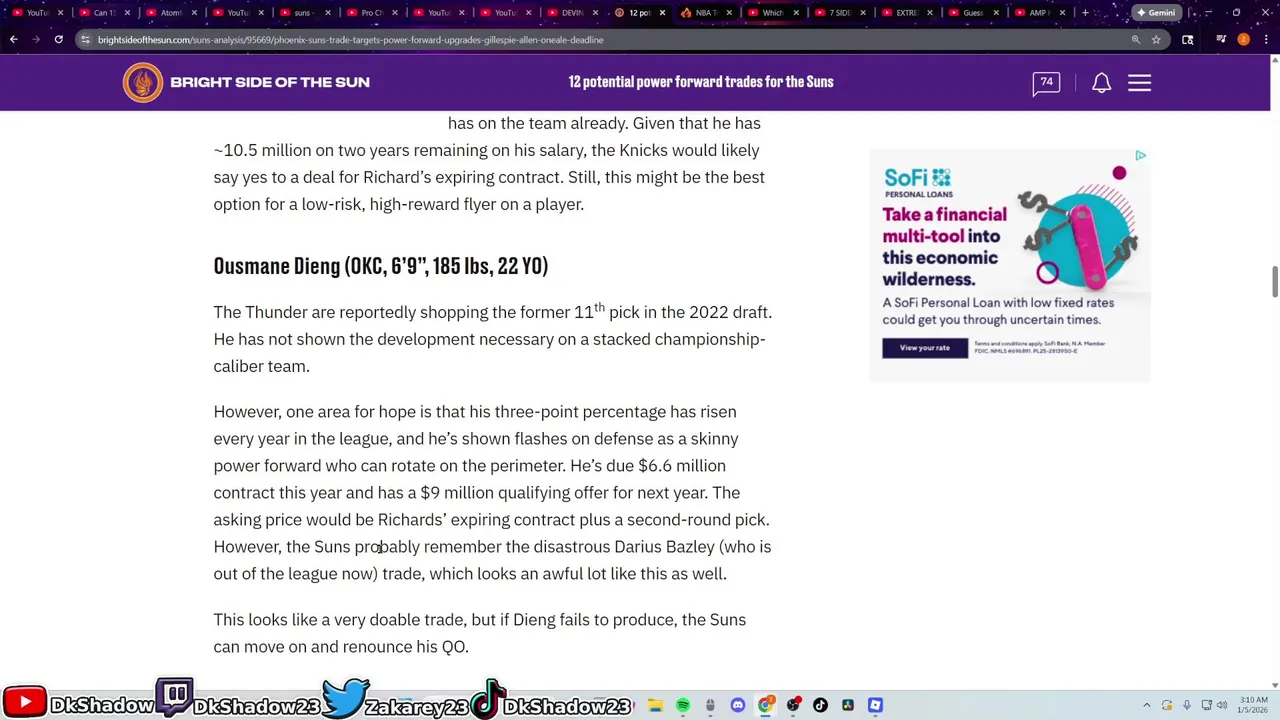Click the taskbar clock showing 3:10 AM

pos(1254,705)
